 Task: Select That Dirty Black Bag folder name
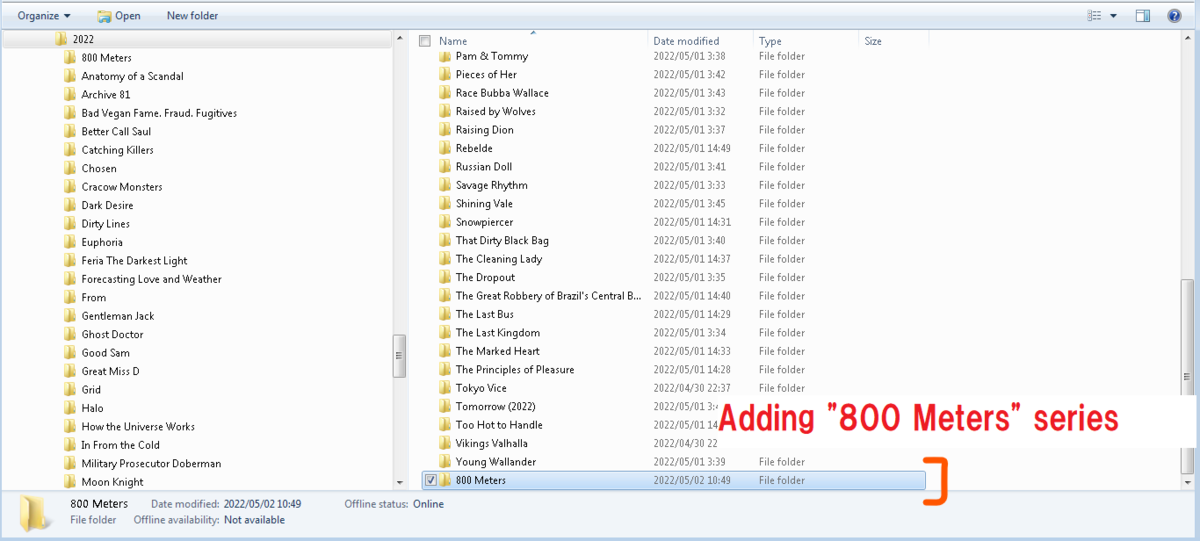(502, 241)
